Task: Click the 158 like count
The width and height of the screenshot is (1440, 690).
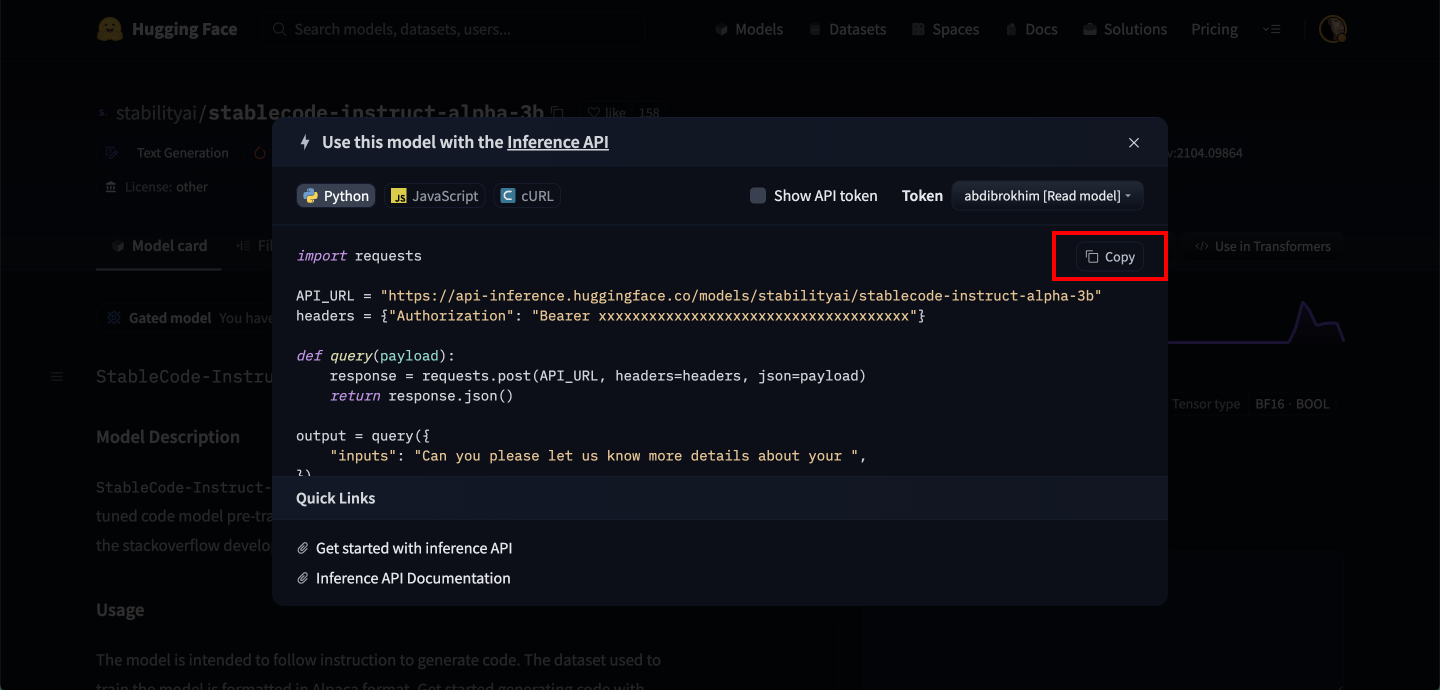Action: pyautogui.click(x=649, y=113)
